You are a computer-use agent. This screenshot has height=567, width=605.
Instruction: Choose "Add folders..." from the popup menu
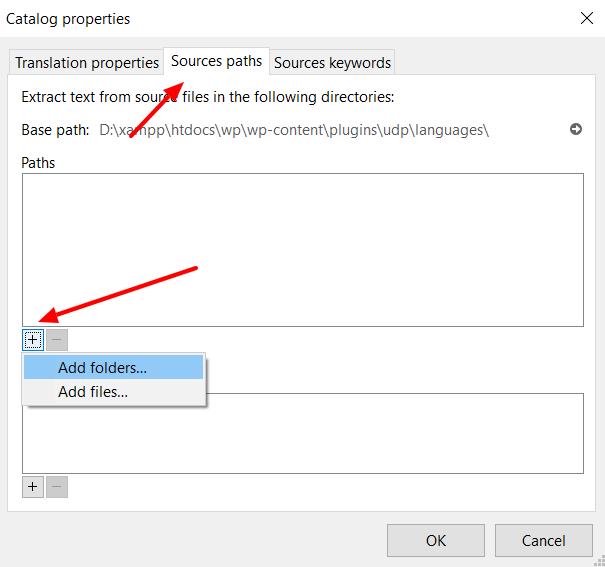tap(102, 368)
